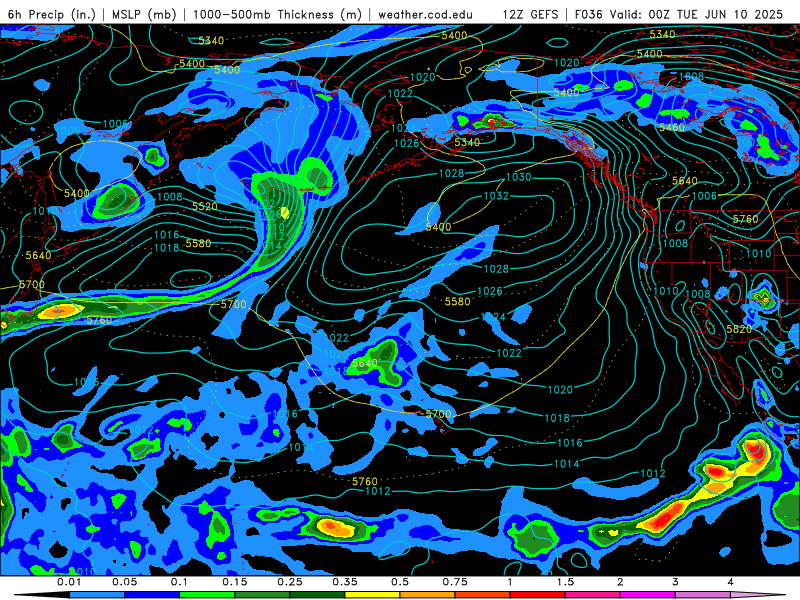This screenshot has width=800, height=600.
Task: Click the 0.01 legend value
Action: coord(69,582)
